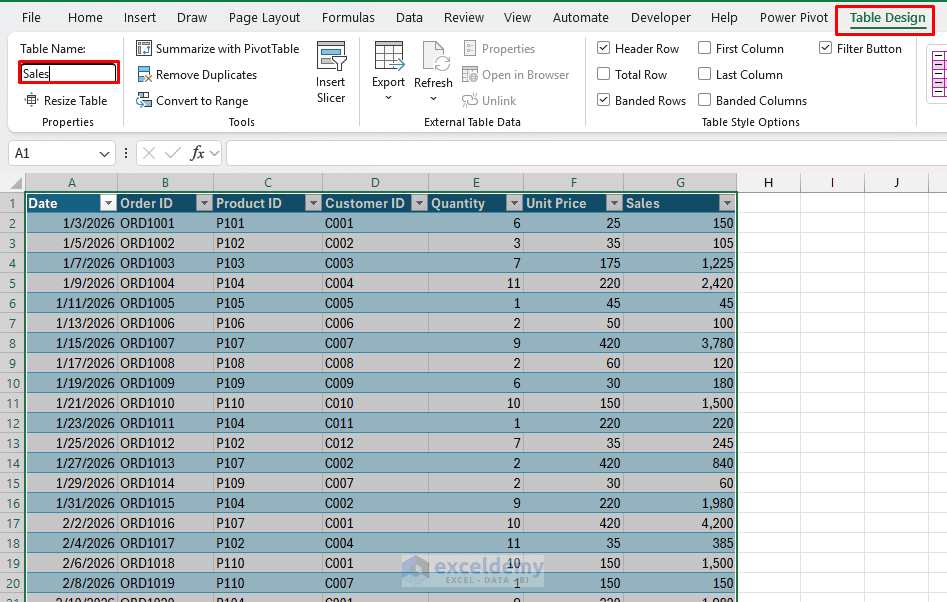
Task: Select row 10 header
Action: (x=13, y=383)
